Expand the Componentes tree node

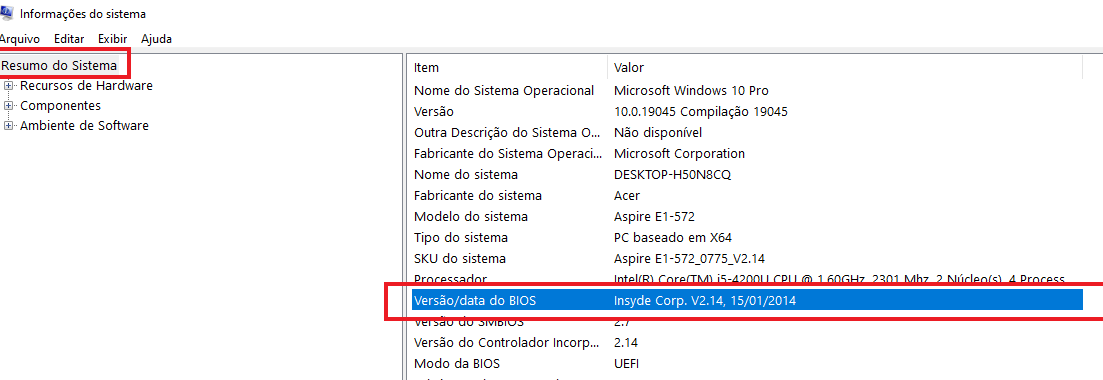[x=8, y=106]
